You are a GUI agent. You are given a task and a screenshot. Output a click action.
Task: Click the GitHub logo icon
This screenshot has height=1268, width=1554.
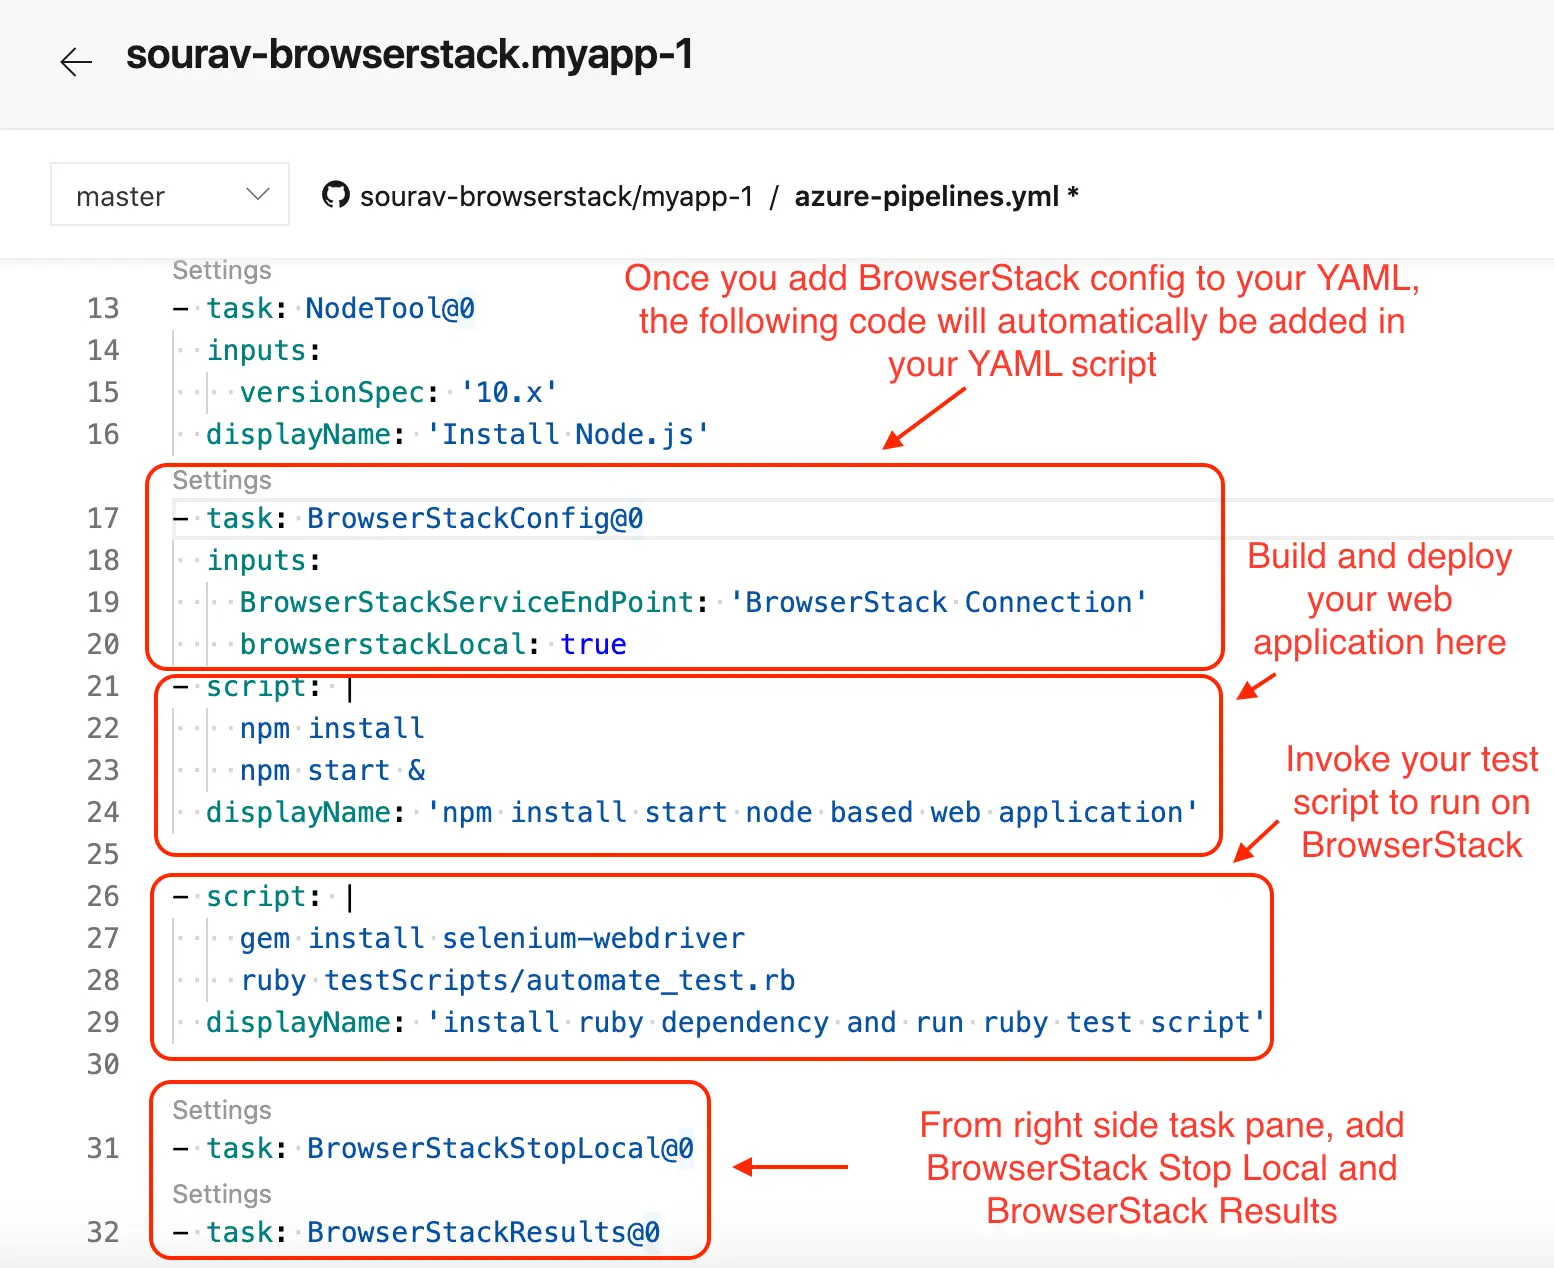pos(336,195)
